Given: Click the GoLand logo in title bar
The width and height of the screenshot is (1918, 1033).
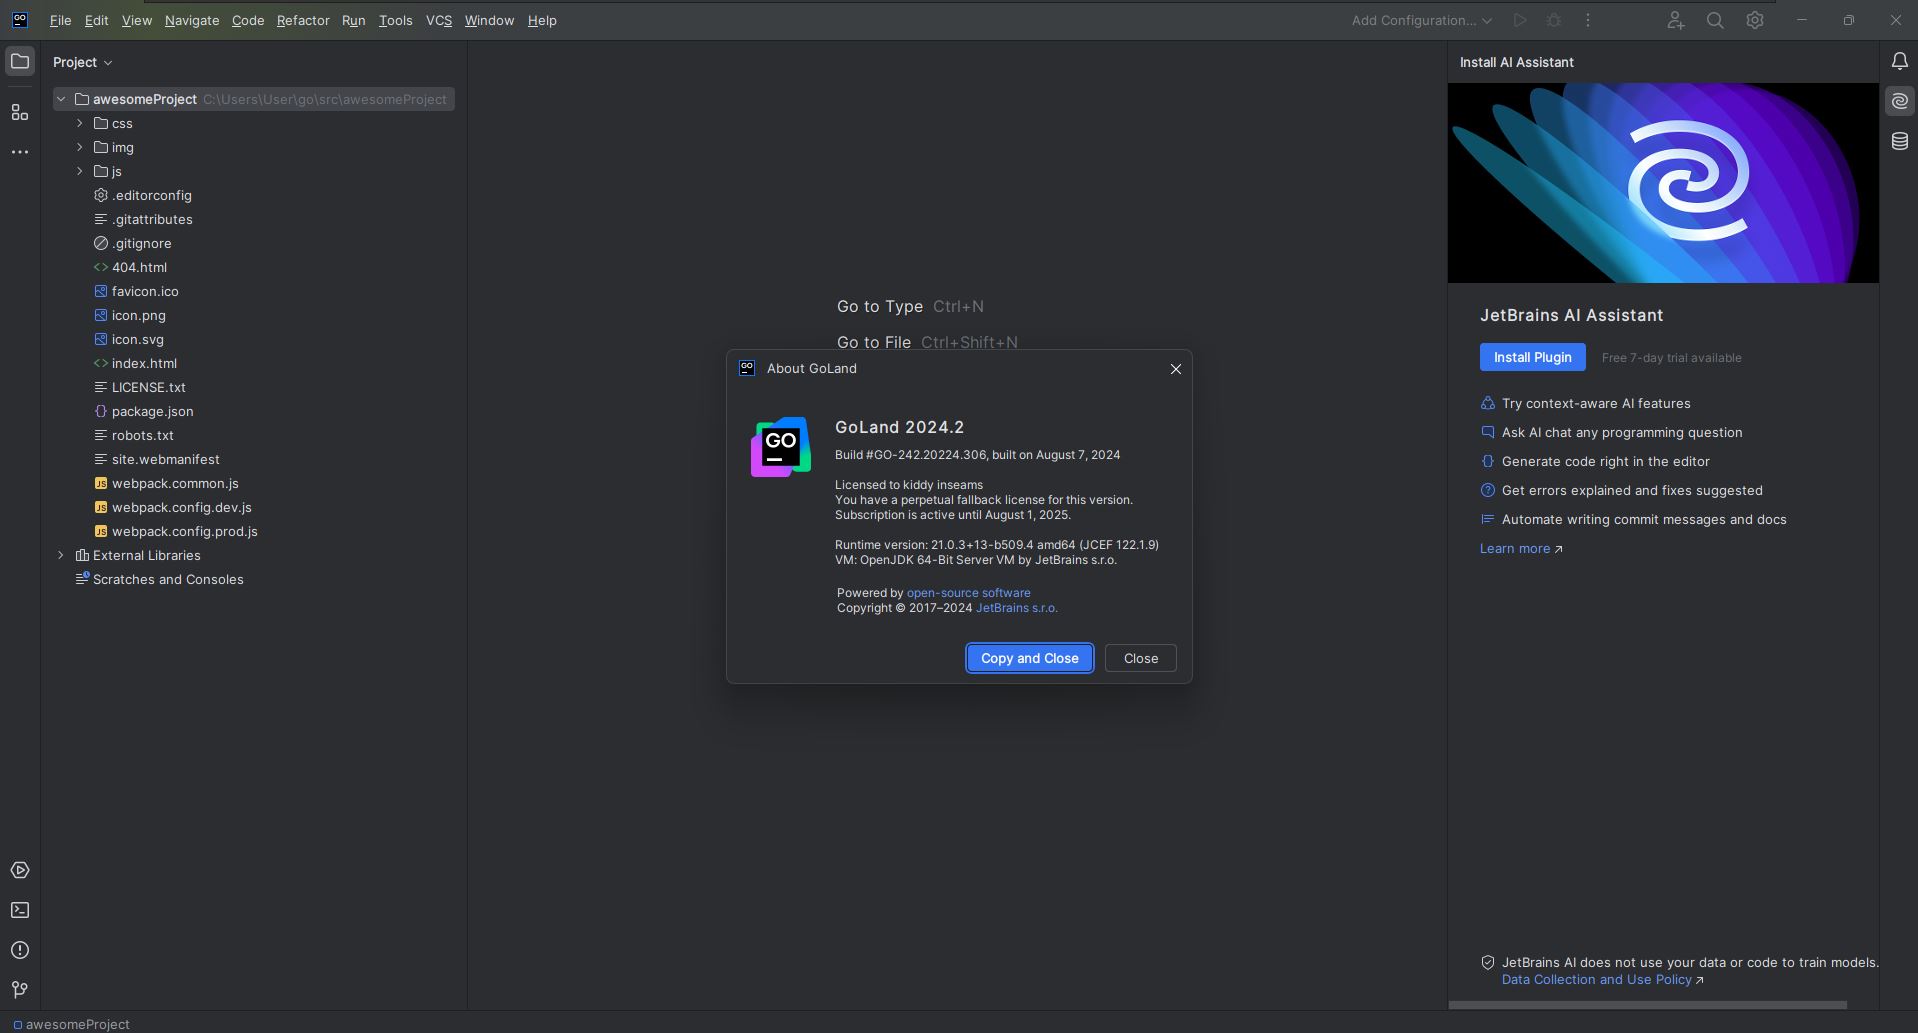Looking at the screenshot, I should (x=20, y=20).
